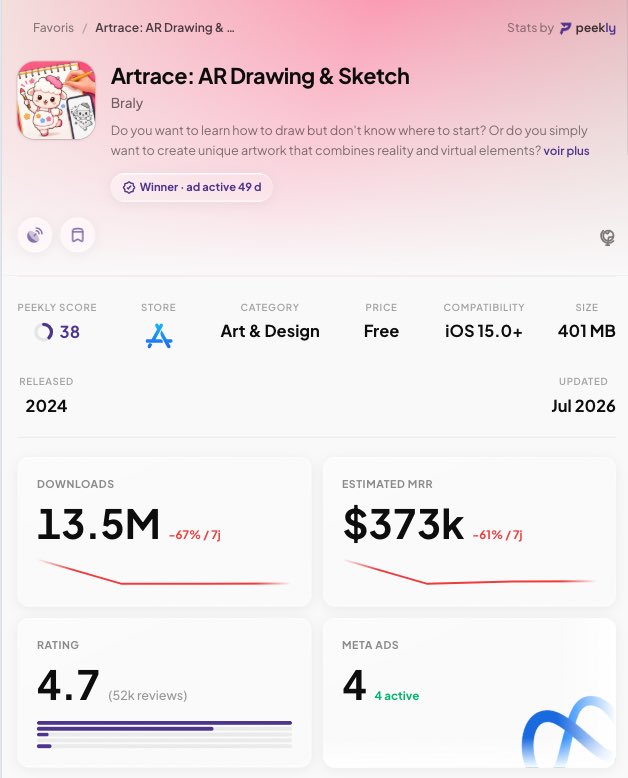Click the downloads trend sparkline
This screenshot has width=628, height=778.
(164, 573)
